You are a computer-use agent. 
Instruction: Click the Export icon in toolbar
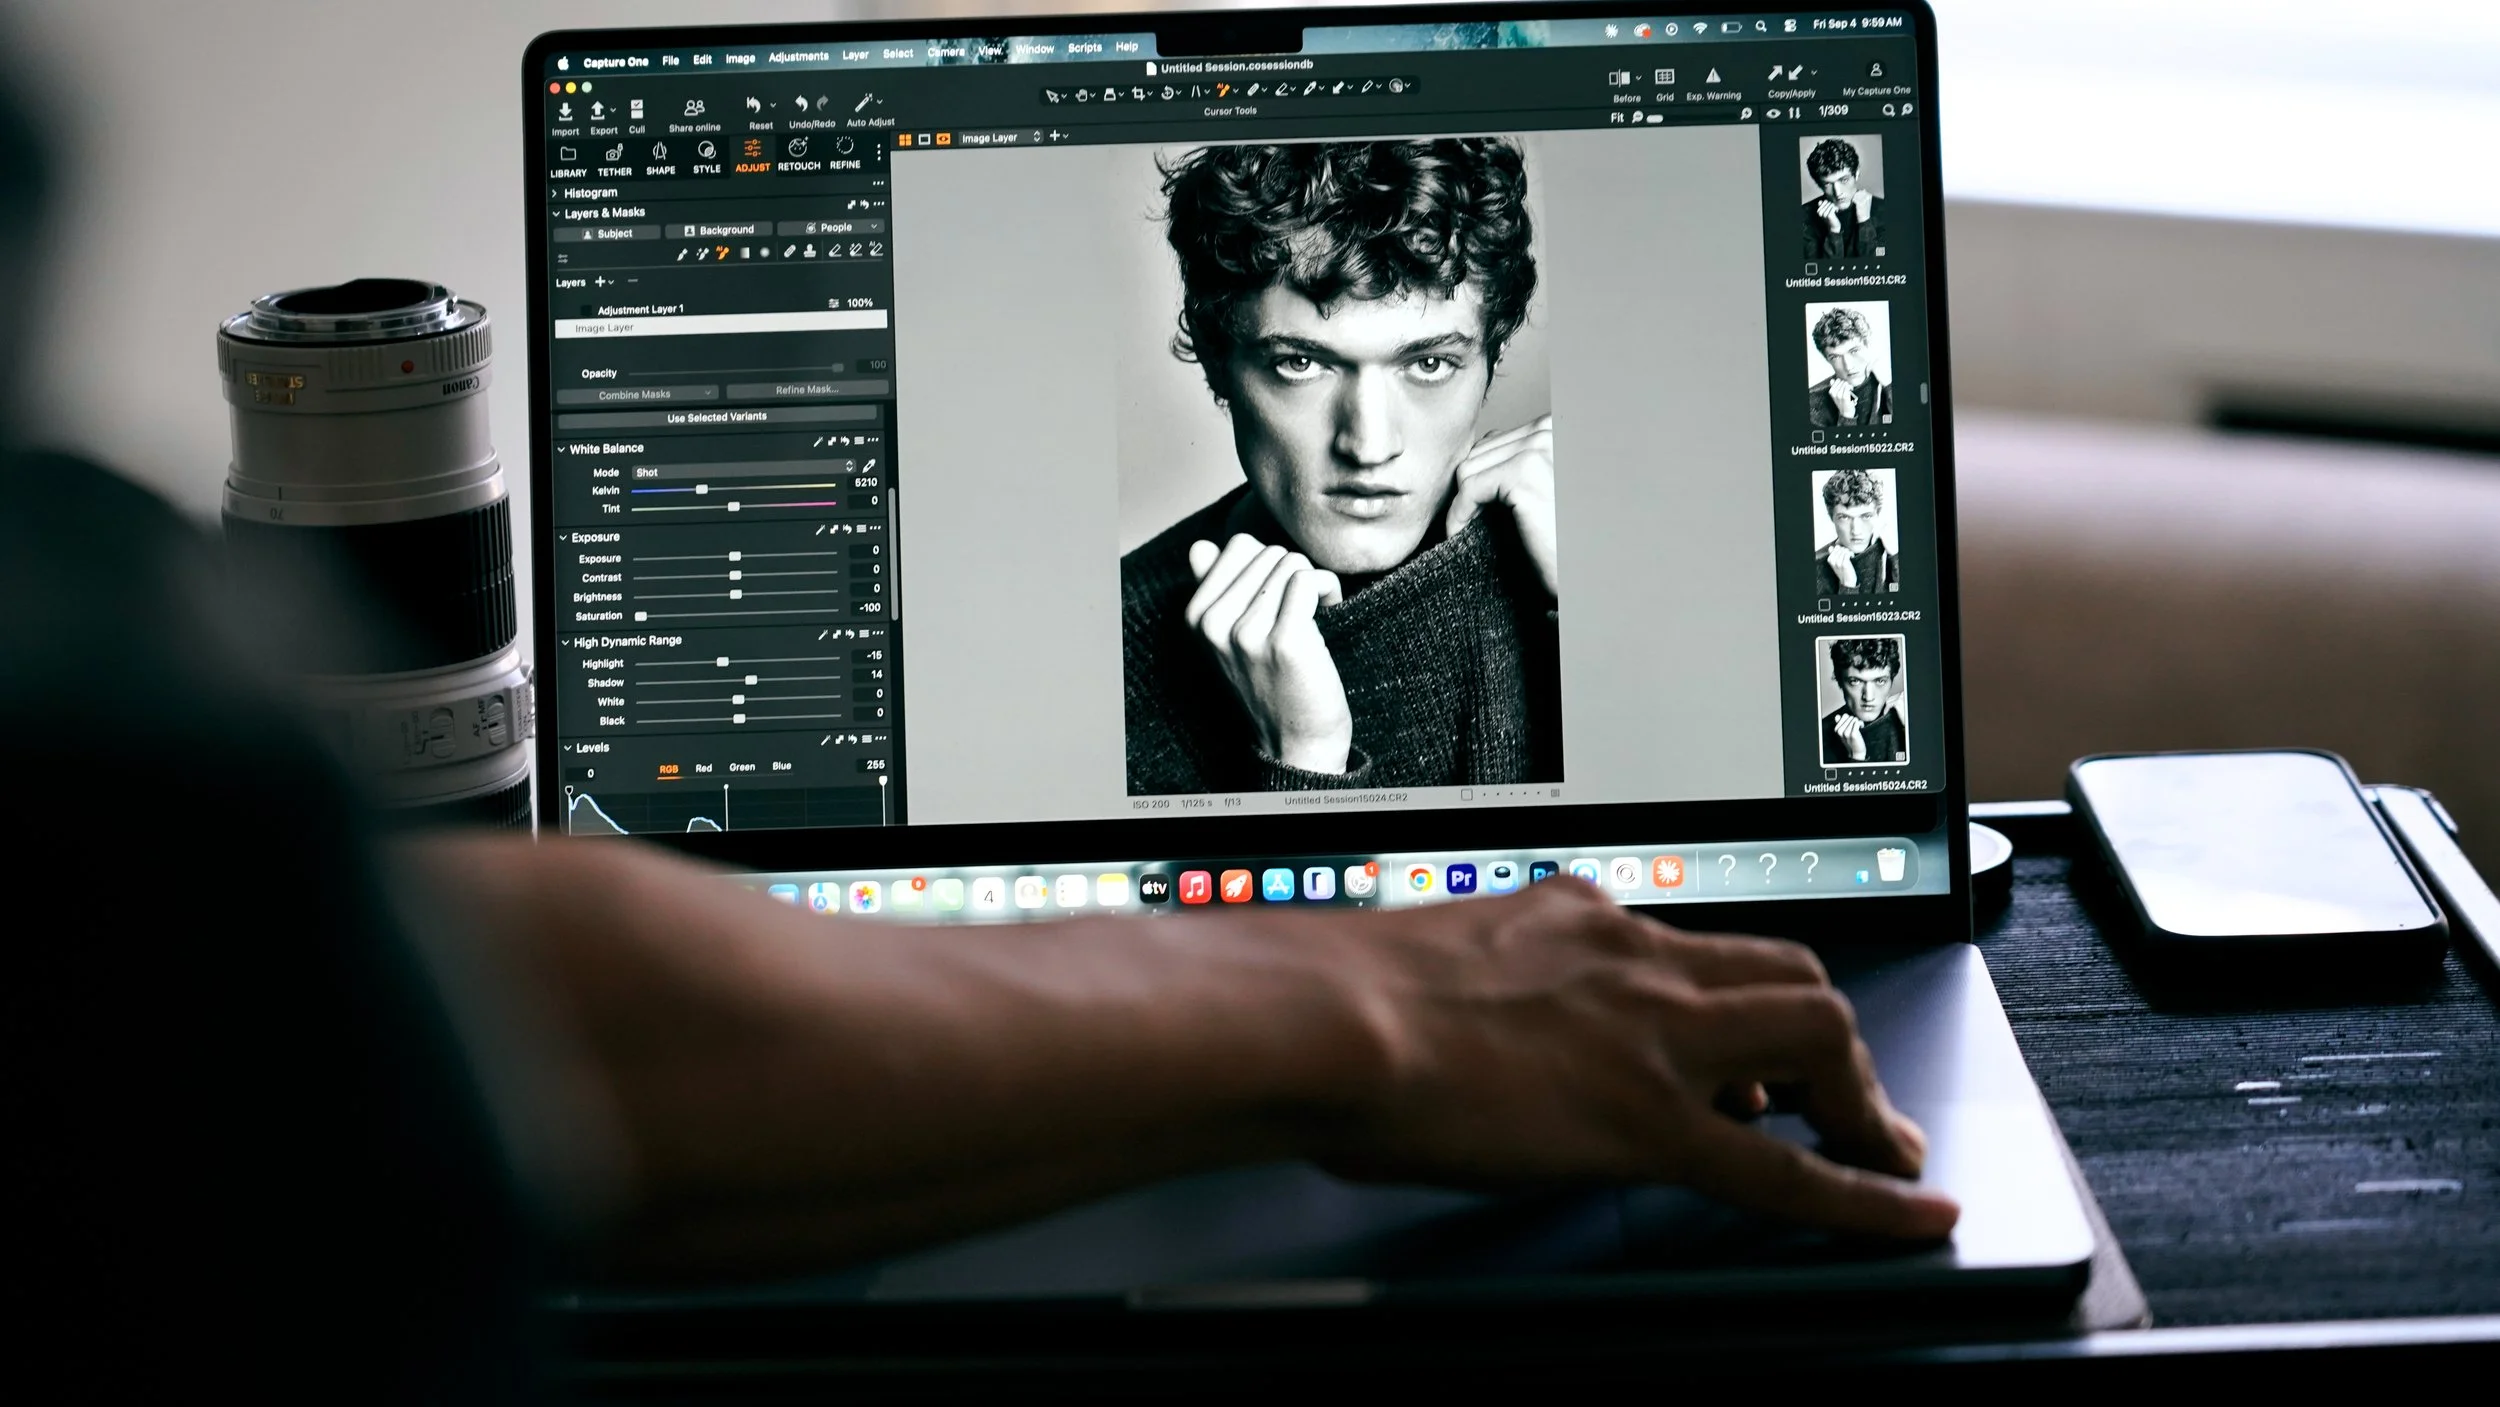click(x=597, y=111)
